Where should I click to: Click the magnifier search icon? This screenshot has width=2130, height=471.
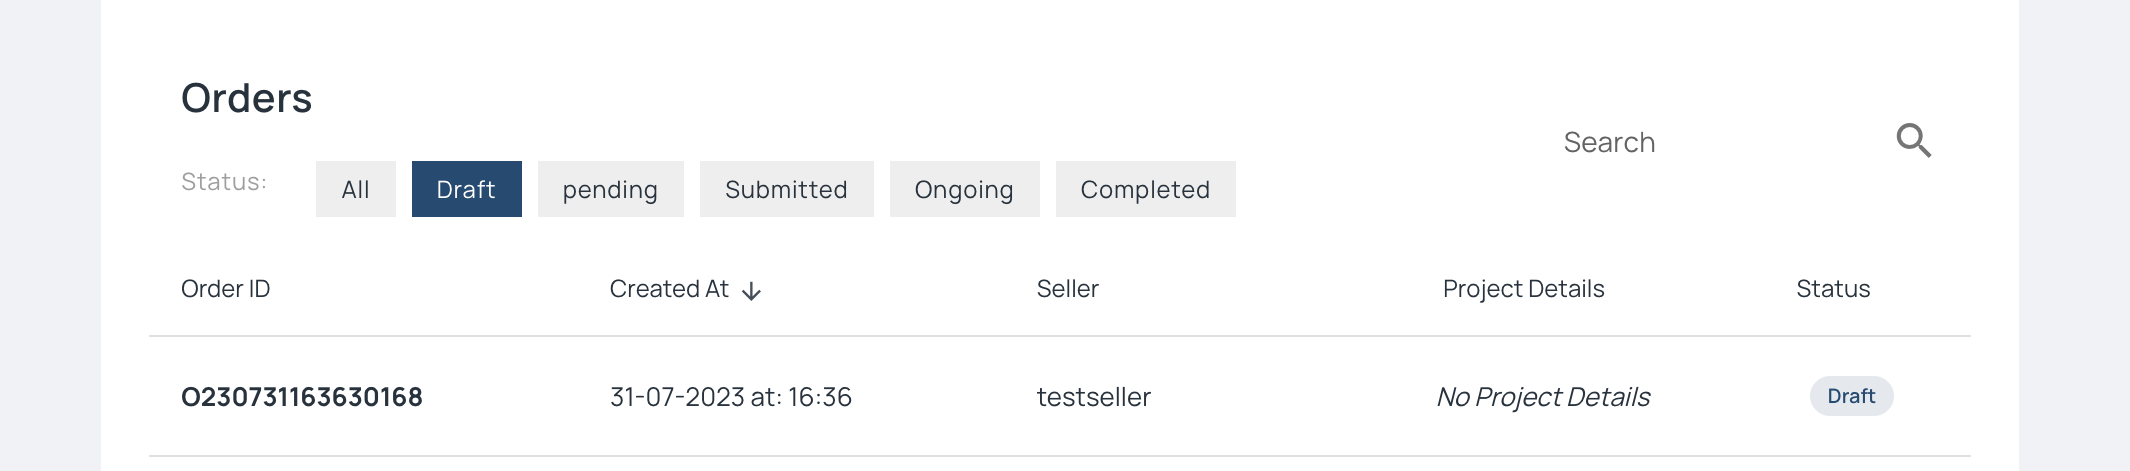point(1913,141)
